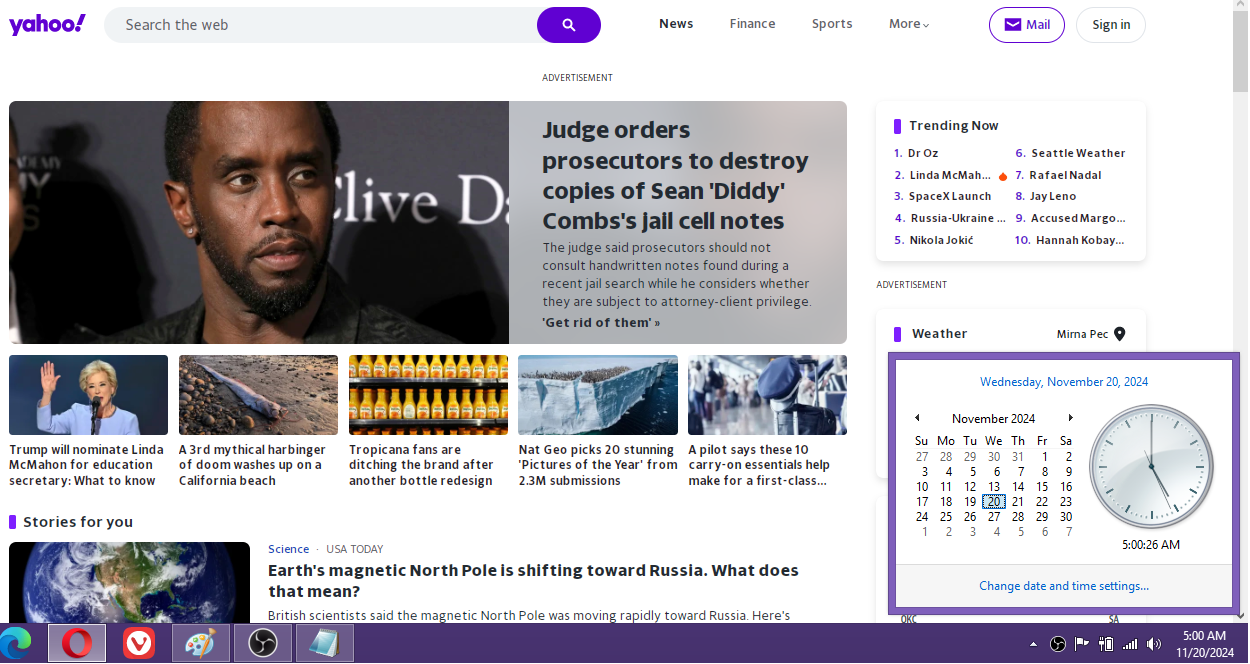
Task: Click the scrollbar up arrow
Action: (1240, 6)
